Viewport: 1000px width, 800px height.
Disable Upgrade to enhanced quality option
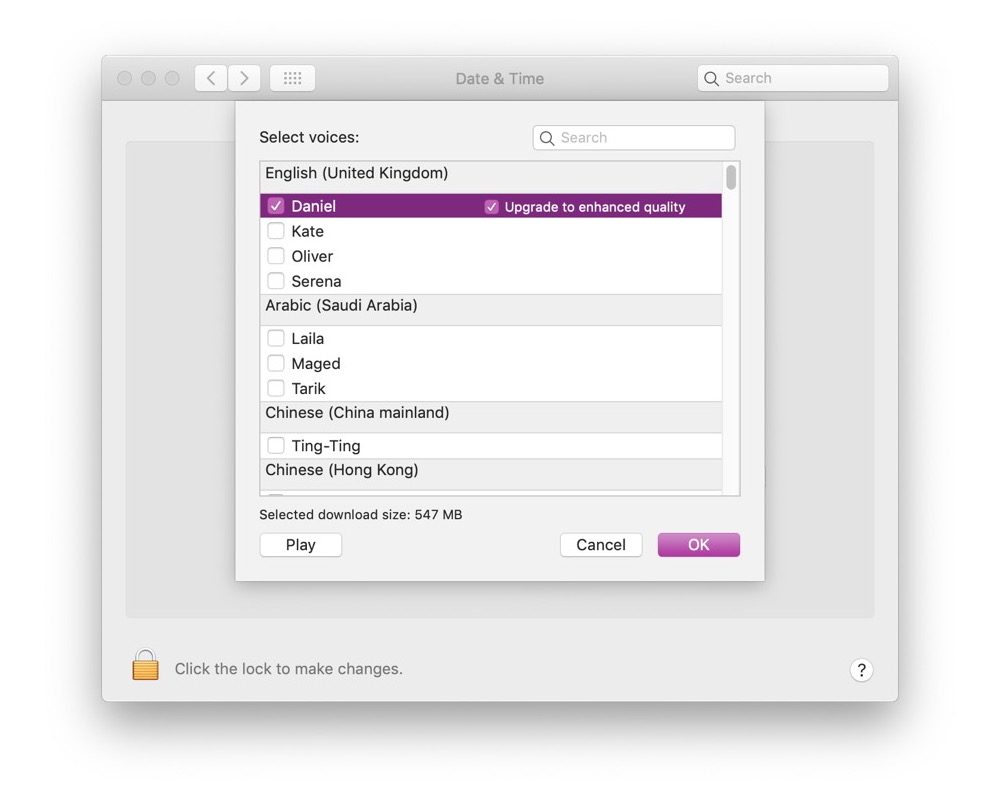pos(491,207)
